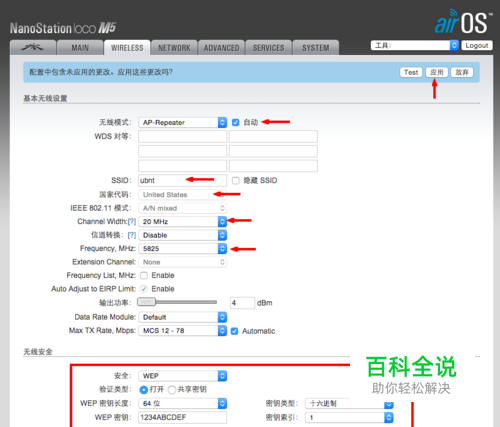Apply changes with the 应用 button

pyautogui.click(x=437, y=72)
